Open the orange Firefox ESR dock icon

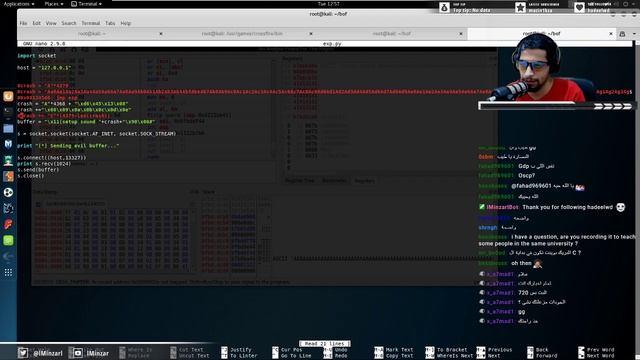coord(8,96)
